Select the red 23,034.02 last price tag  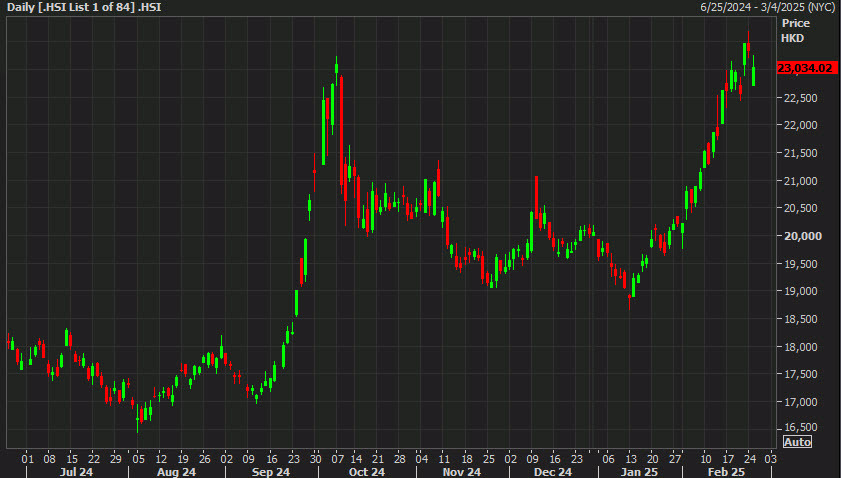(x=807, y=68)
